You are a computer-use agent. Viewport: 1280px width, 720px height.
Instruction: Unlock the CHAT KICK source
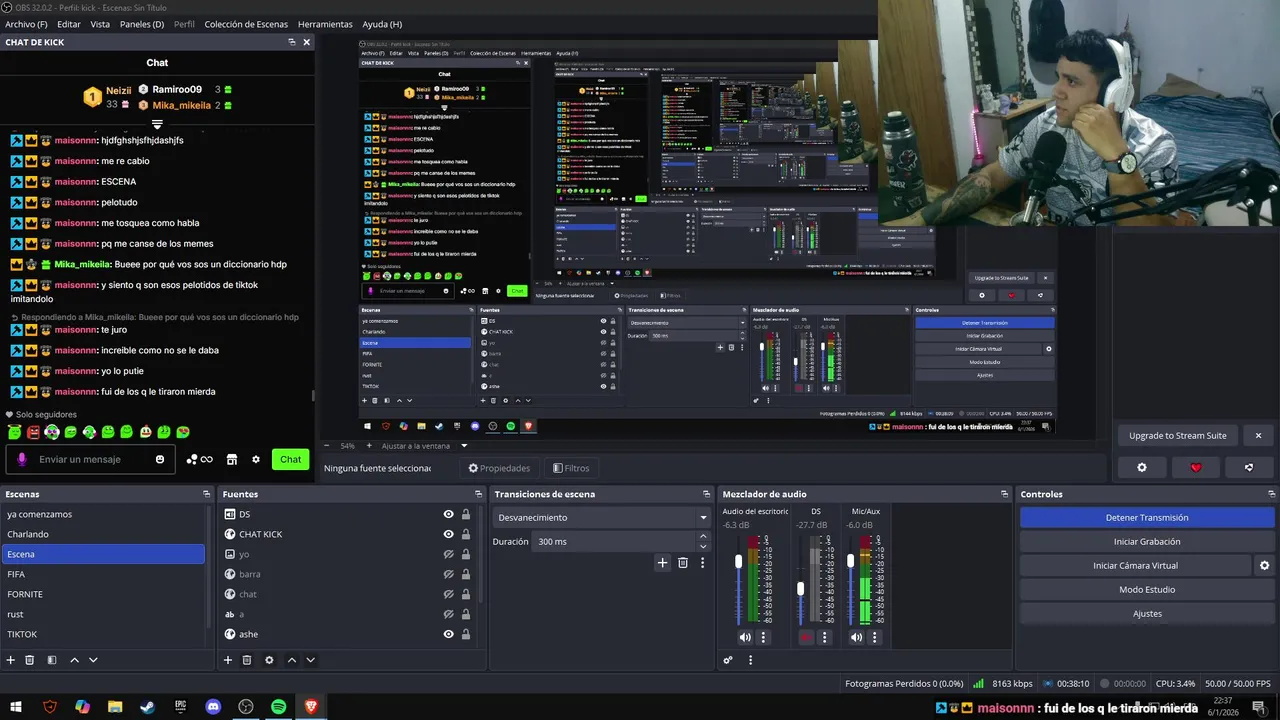(466, 534)
